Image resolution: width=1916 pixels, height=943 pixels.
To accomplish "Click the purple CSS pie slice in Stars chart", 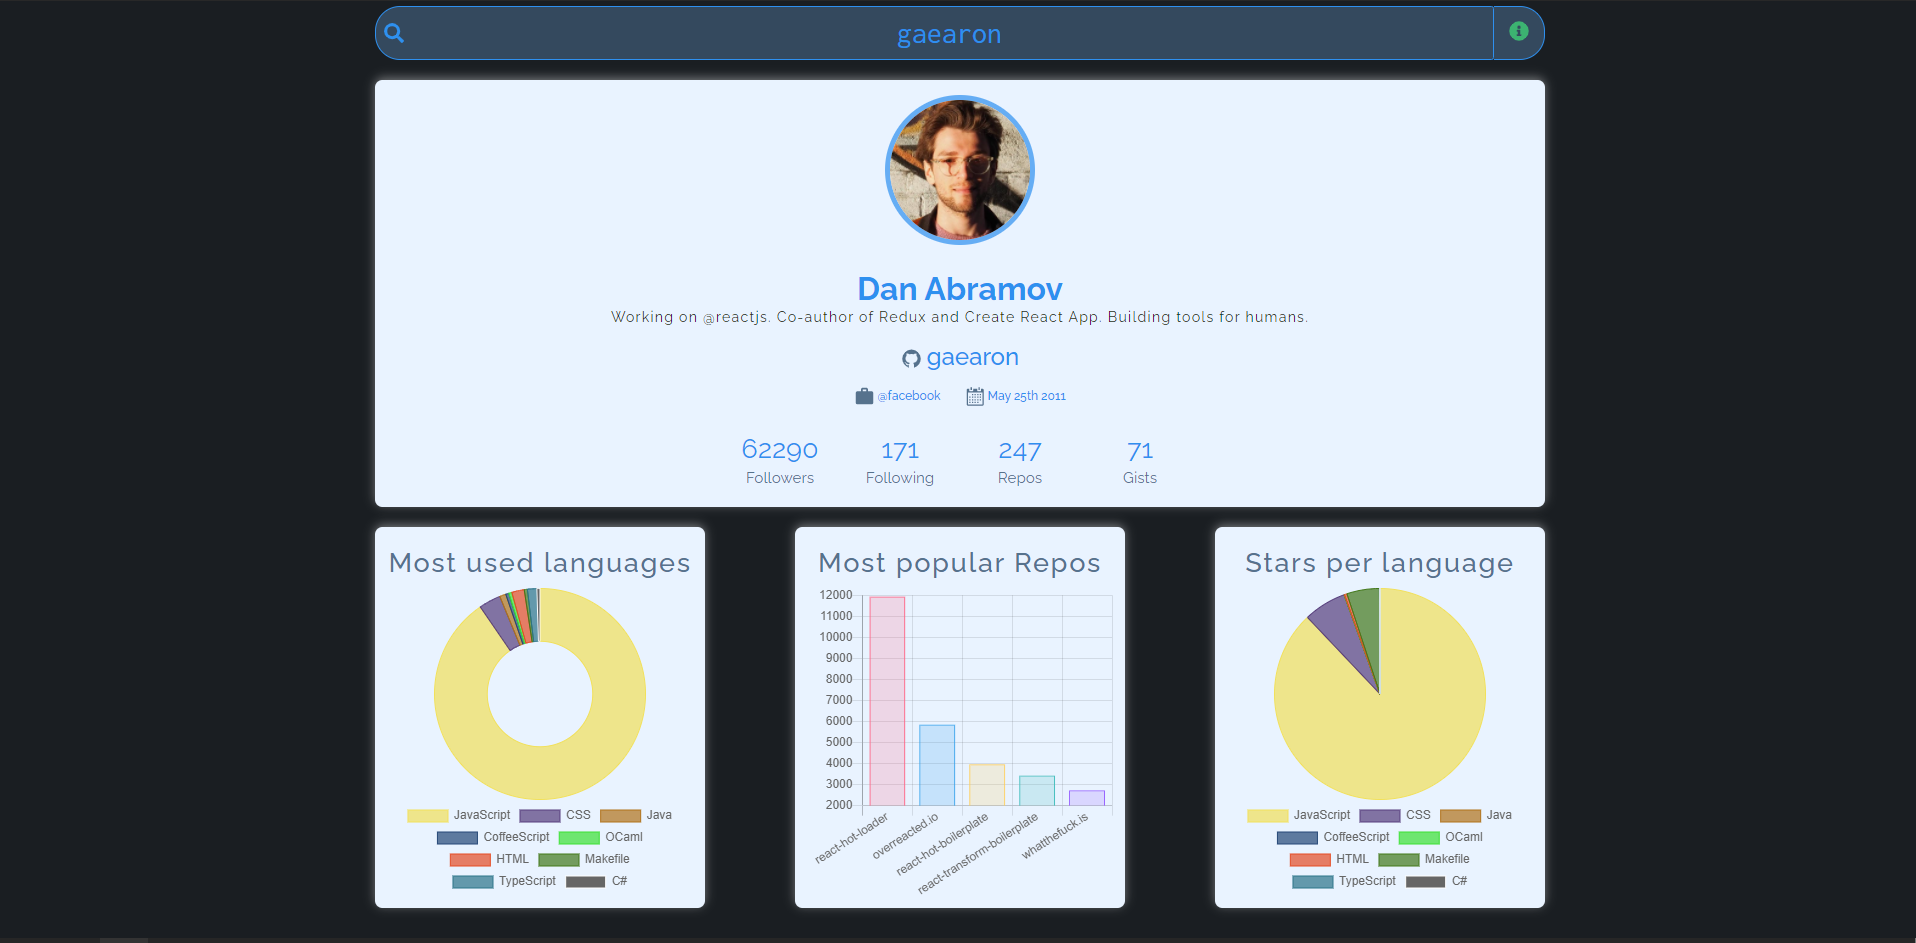I will click(1345, 635).
